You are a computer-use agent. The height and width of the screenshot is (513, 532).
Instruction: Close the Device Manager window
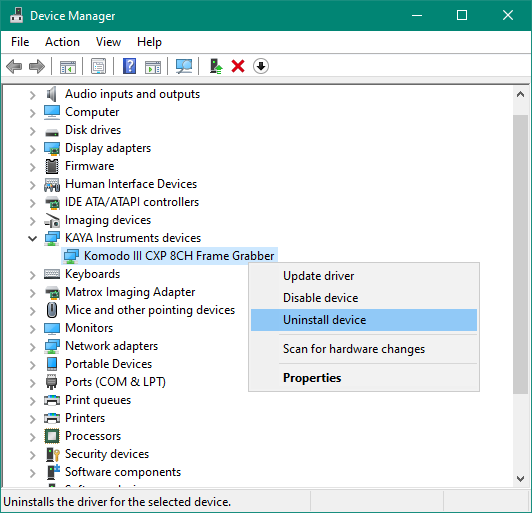tap(508, 15)
